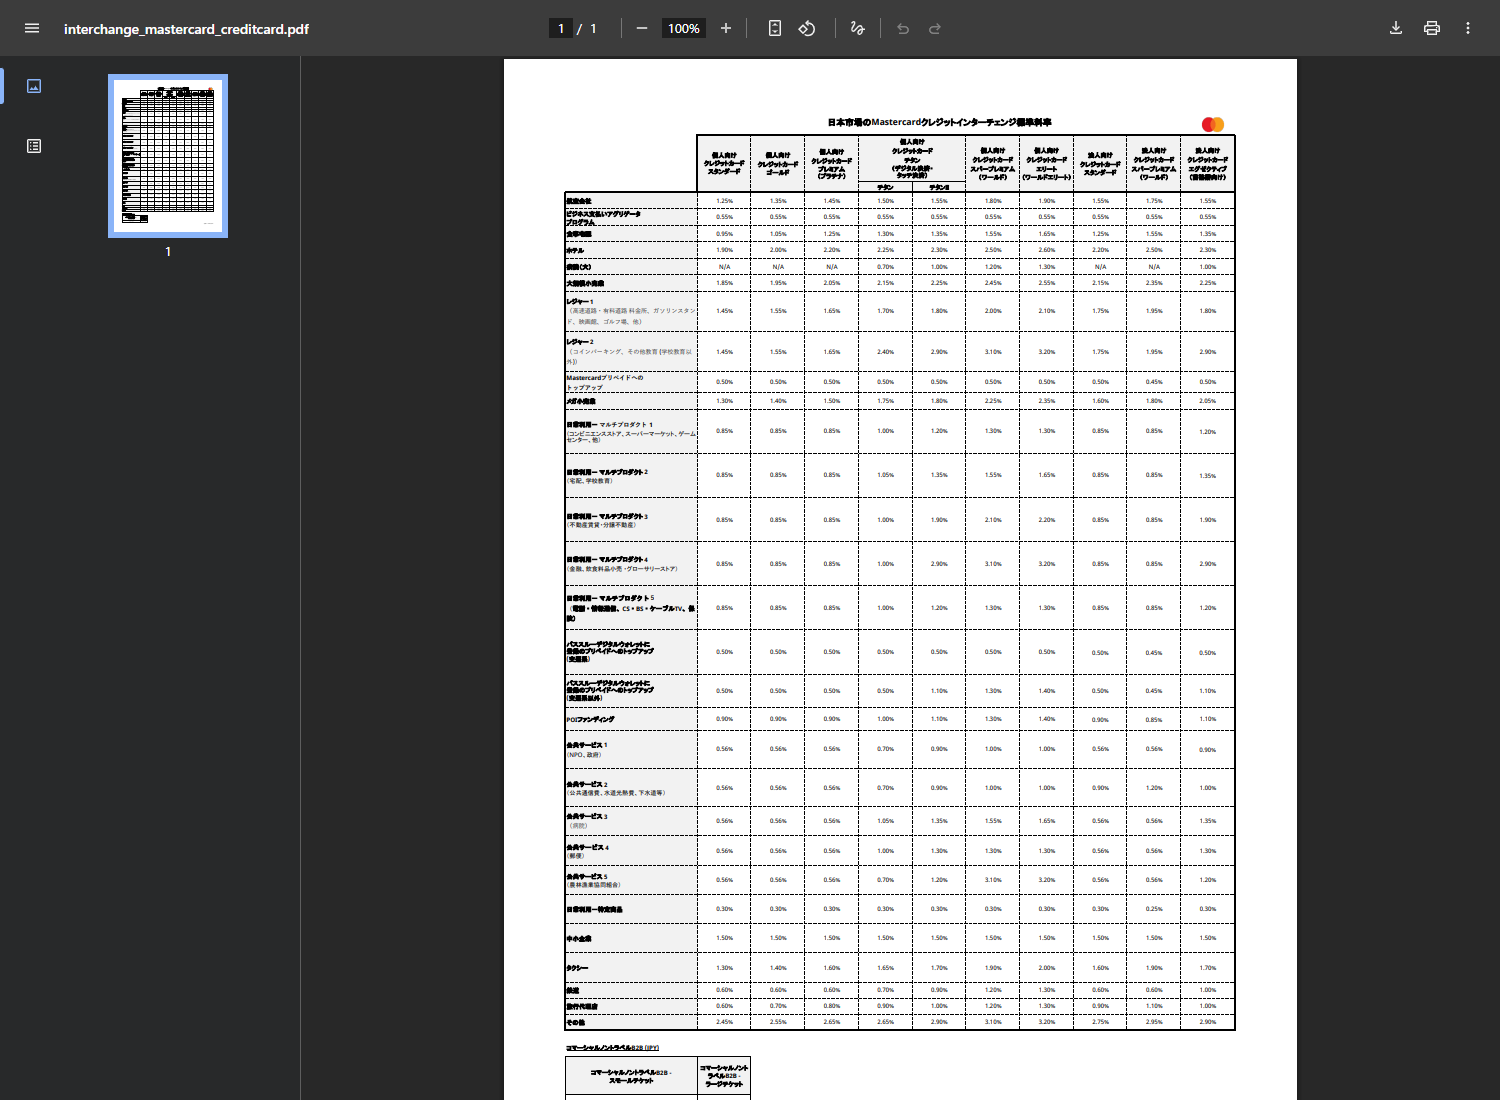The width and height of the screenshot is (1500, 1100).
Task: Show document outline in the sidebar
Action: click(x=34, y=146)
